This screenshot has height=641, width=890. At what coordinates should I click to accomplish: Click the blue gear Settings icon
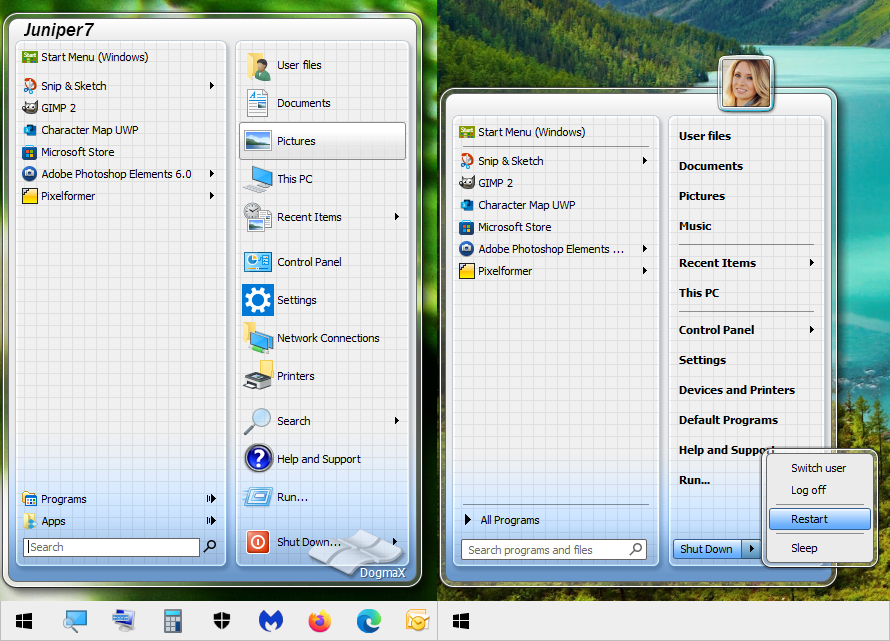258,300
